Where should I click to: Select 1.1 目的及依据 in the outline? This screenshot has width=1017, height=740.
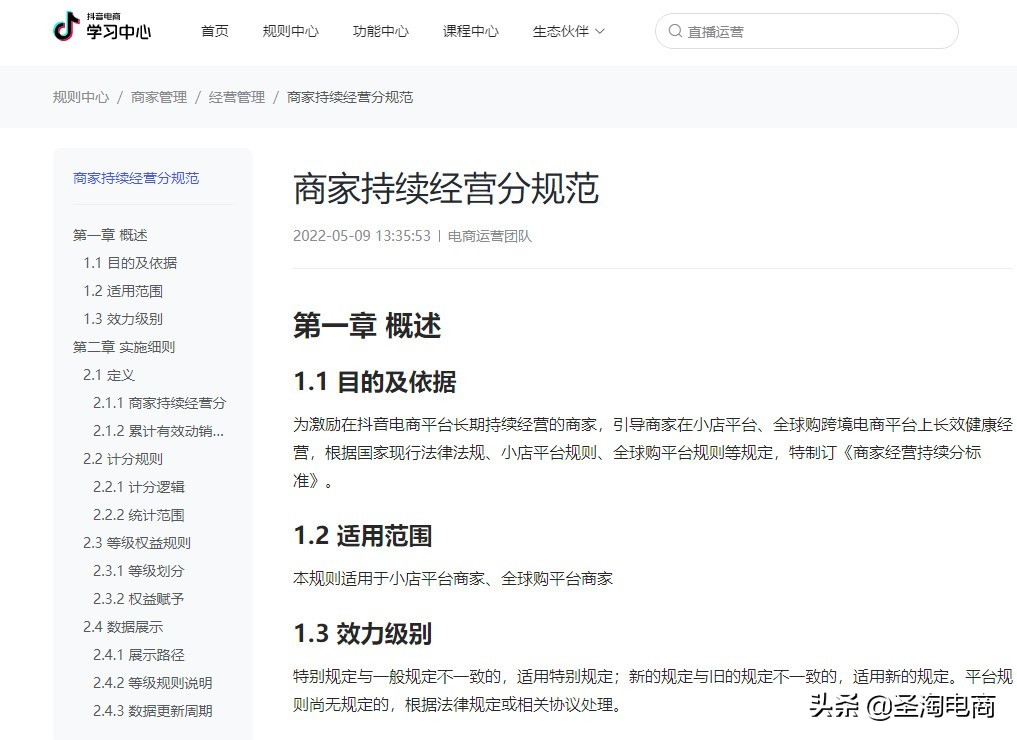(x=130, y=263)
